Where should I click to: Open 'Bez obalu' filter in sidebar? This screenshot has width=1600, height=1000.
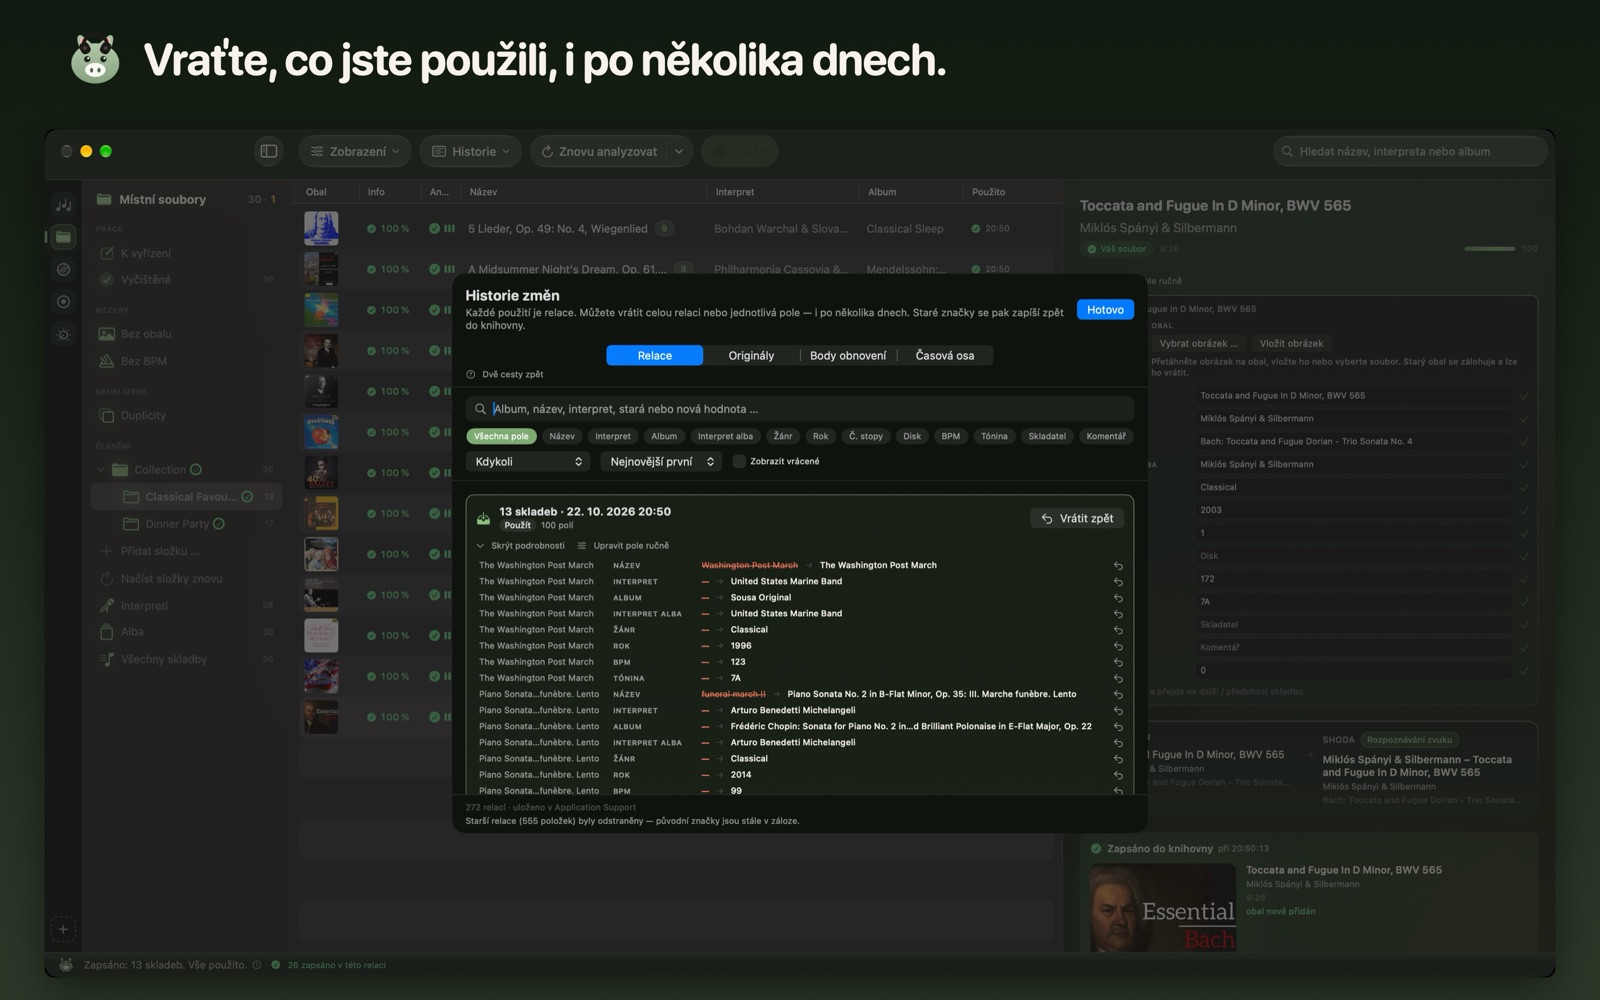145,334
